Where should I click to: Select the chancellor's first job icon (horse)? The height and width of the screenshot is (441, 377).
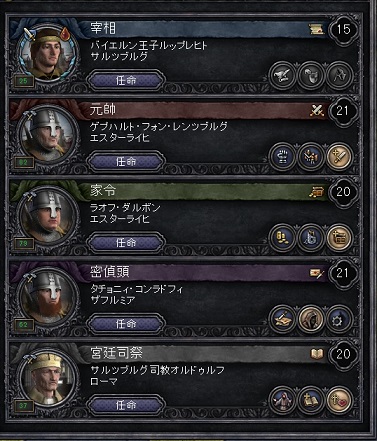(x=282, y=76)
